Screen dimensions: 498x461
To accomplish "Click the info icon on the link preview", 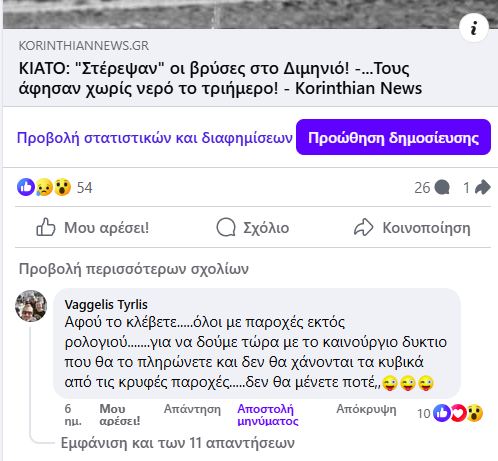I will pyautogui.click(x=474, y=28).
